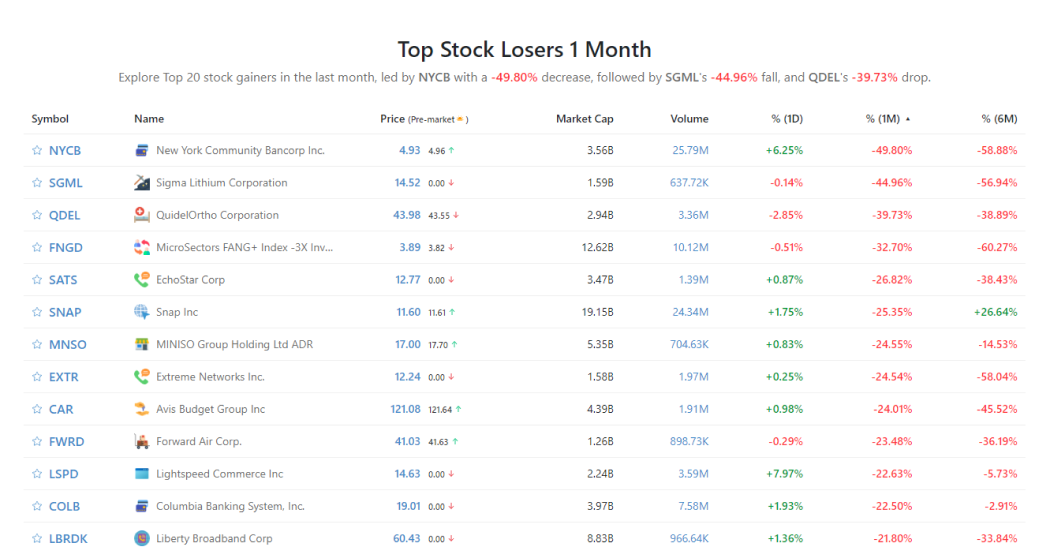The image size is (1050, 550).
Task: Click the MINISO Group logo icon
Action: pyautogui.click(x=141, y=344)
